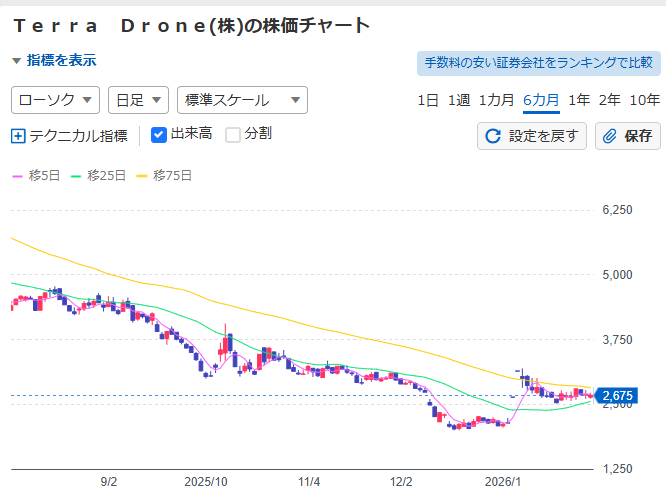Image resolution: width=666 pixels, height=493 pixels.
Task: Click the 12/2 date axis label
Action: point(401,482)
